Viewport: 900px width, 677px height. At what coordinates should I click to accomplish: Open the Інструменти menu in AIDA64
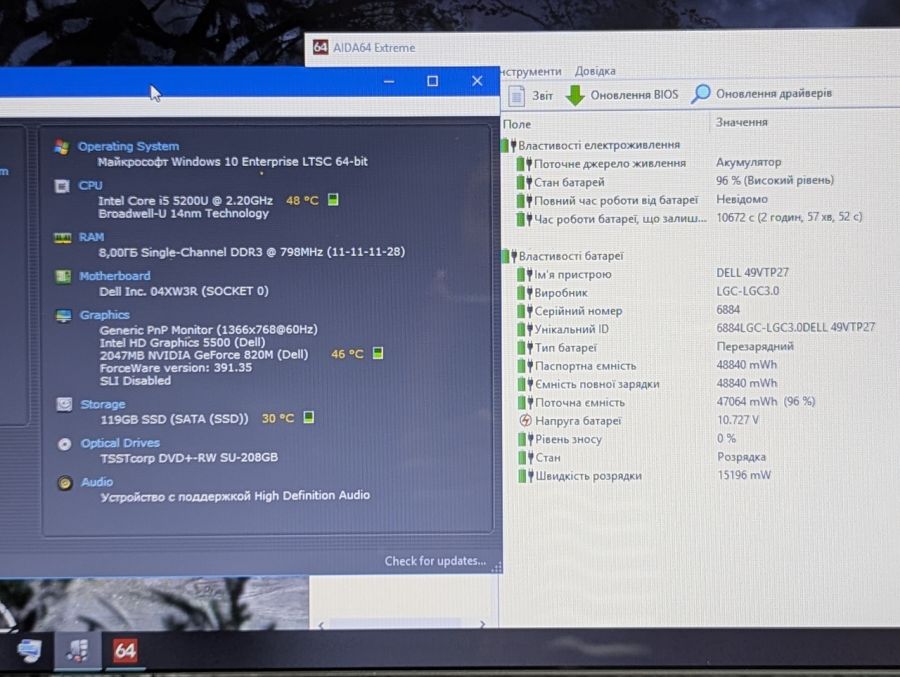[530, 72]
